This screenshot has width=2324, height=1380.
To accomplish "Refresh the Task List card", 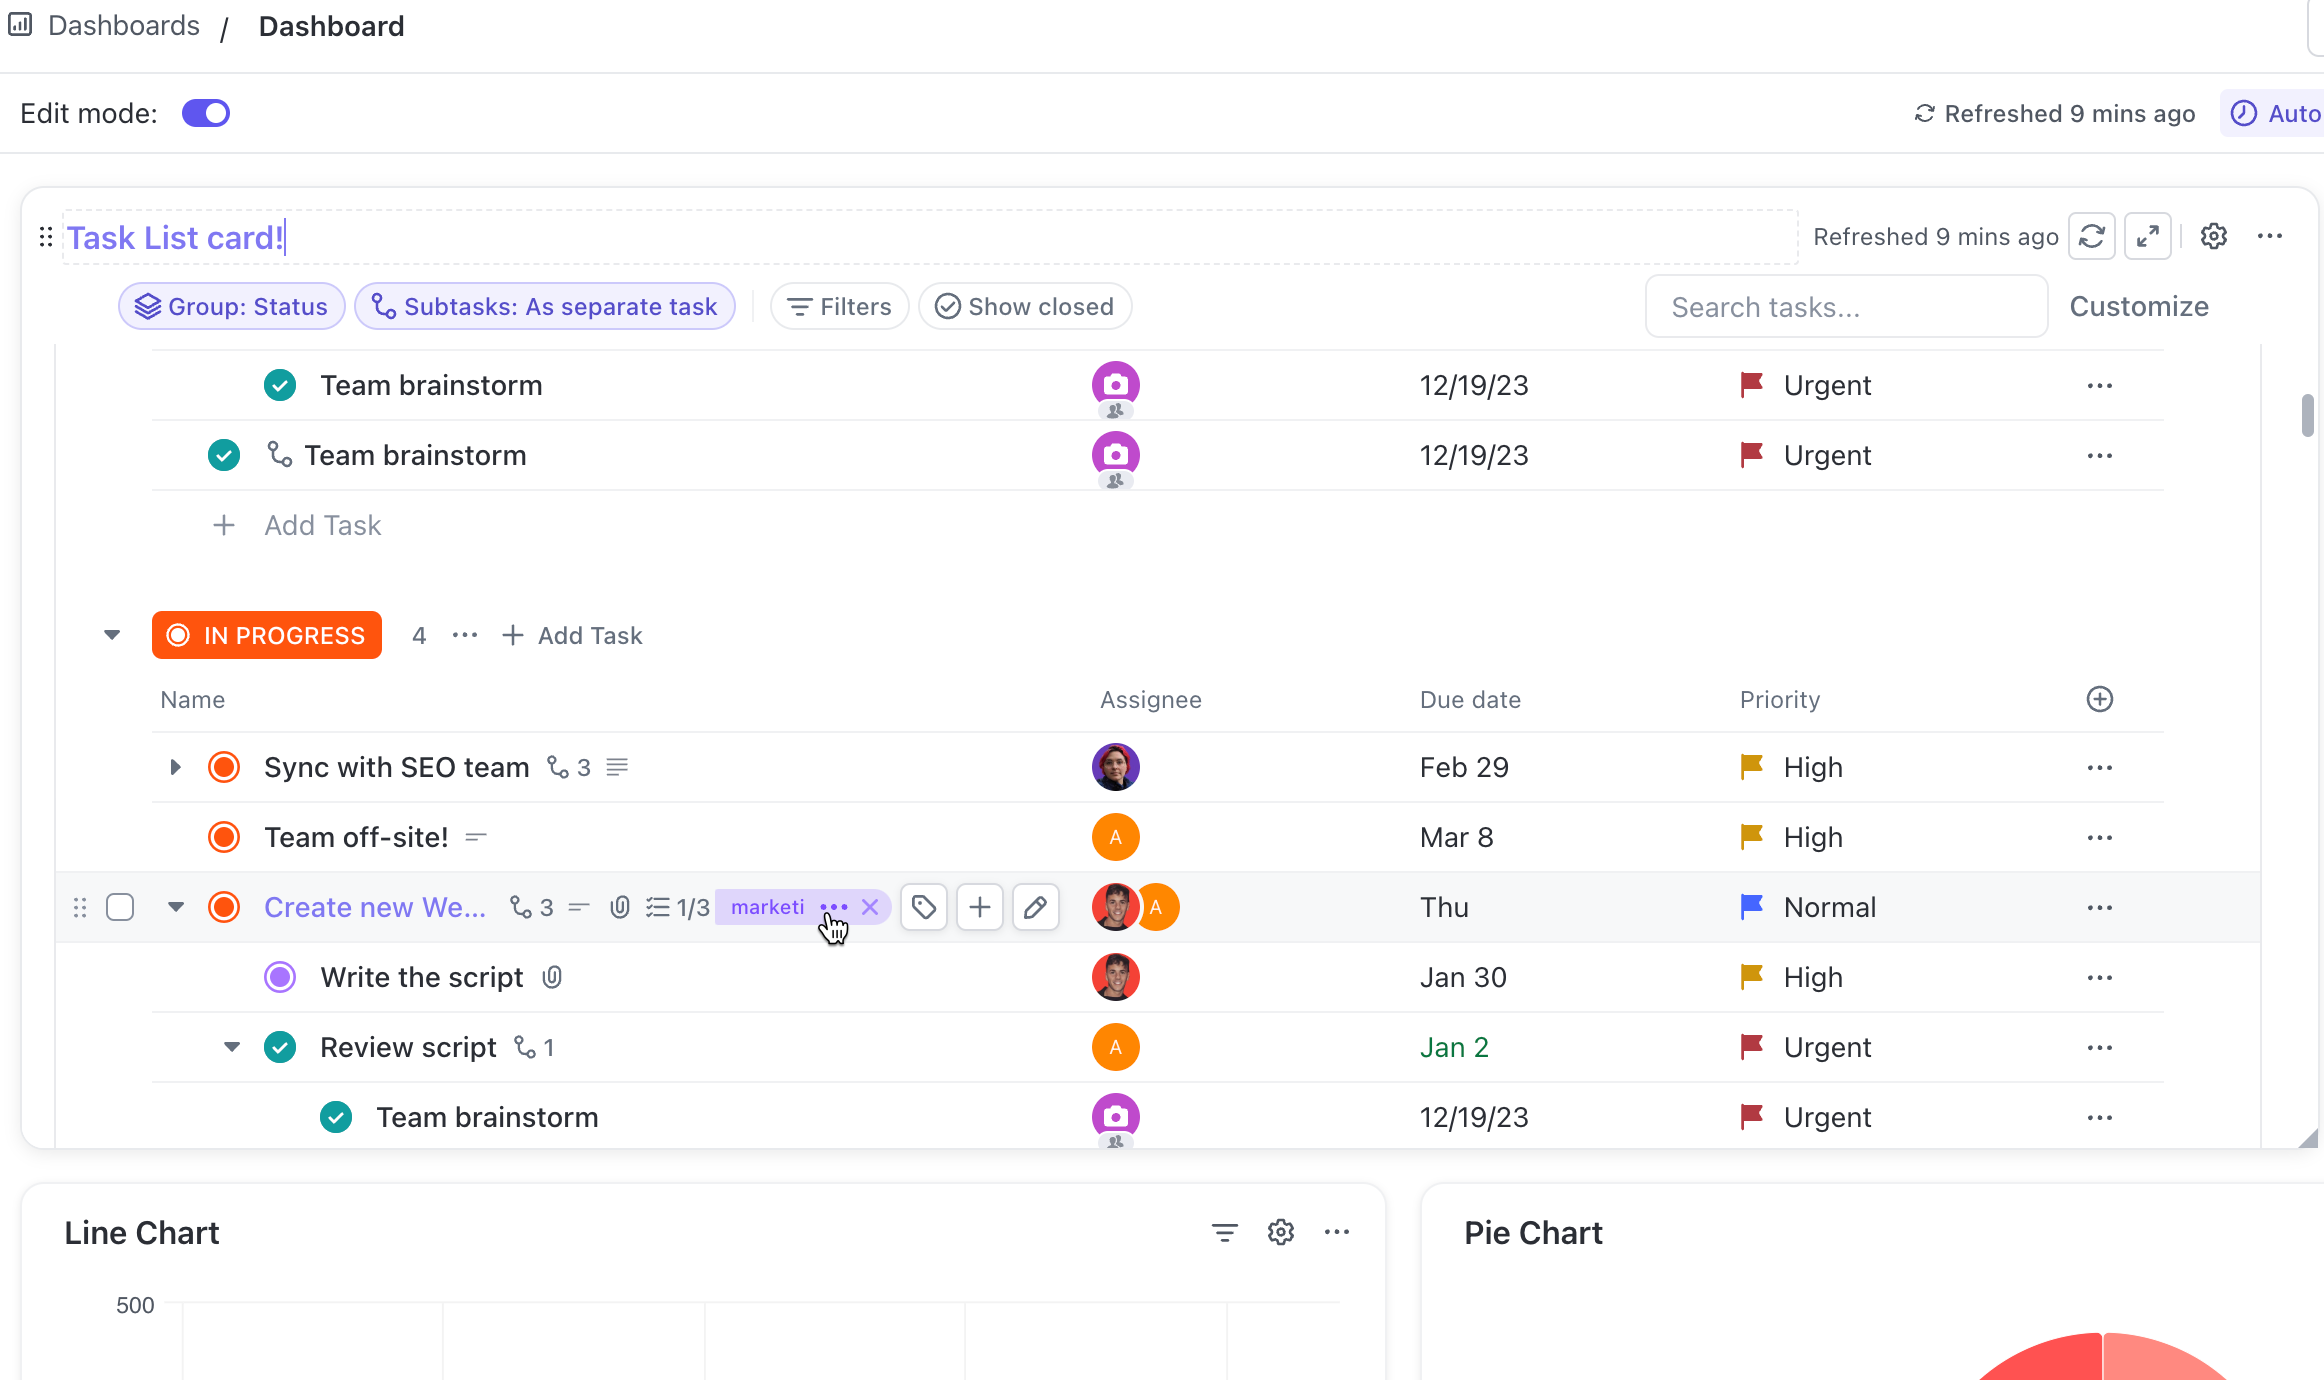I will [2091, 237].
